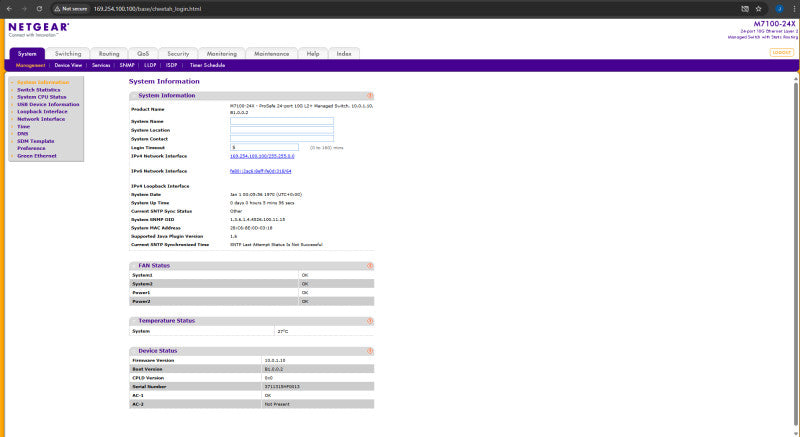Click the Not secure warning badge
Viewport: 800px width, 437px height.
point(71,9)
